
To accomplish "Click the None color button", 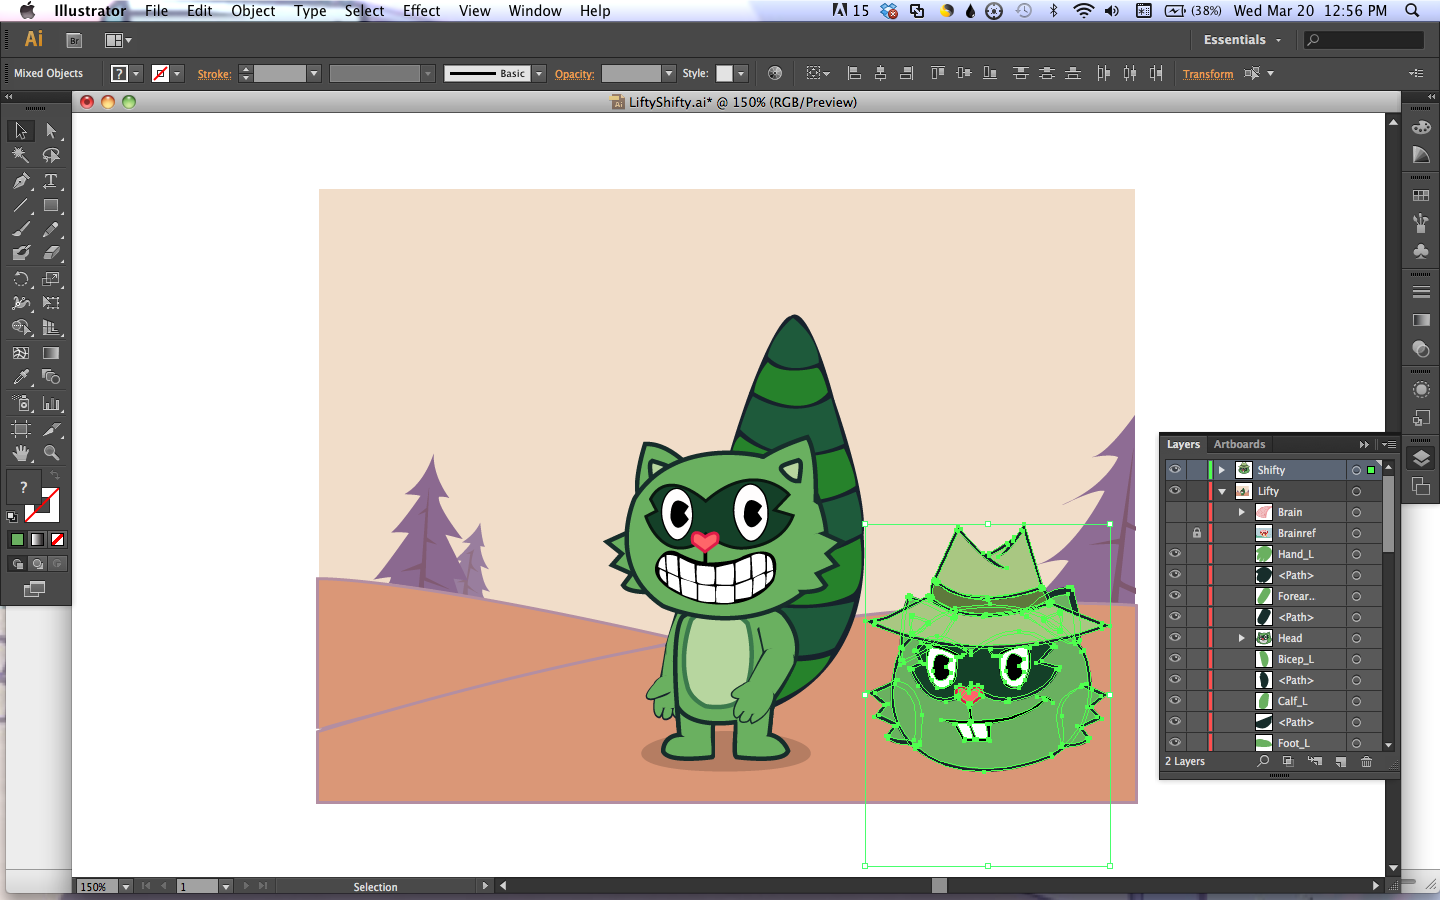I will click(x=58, y=540).
